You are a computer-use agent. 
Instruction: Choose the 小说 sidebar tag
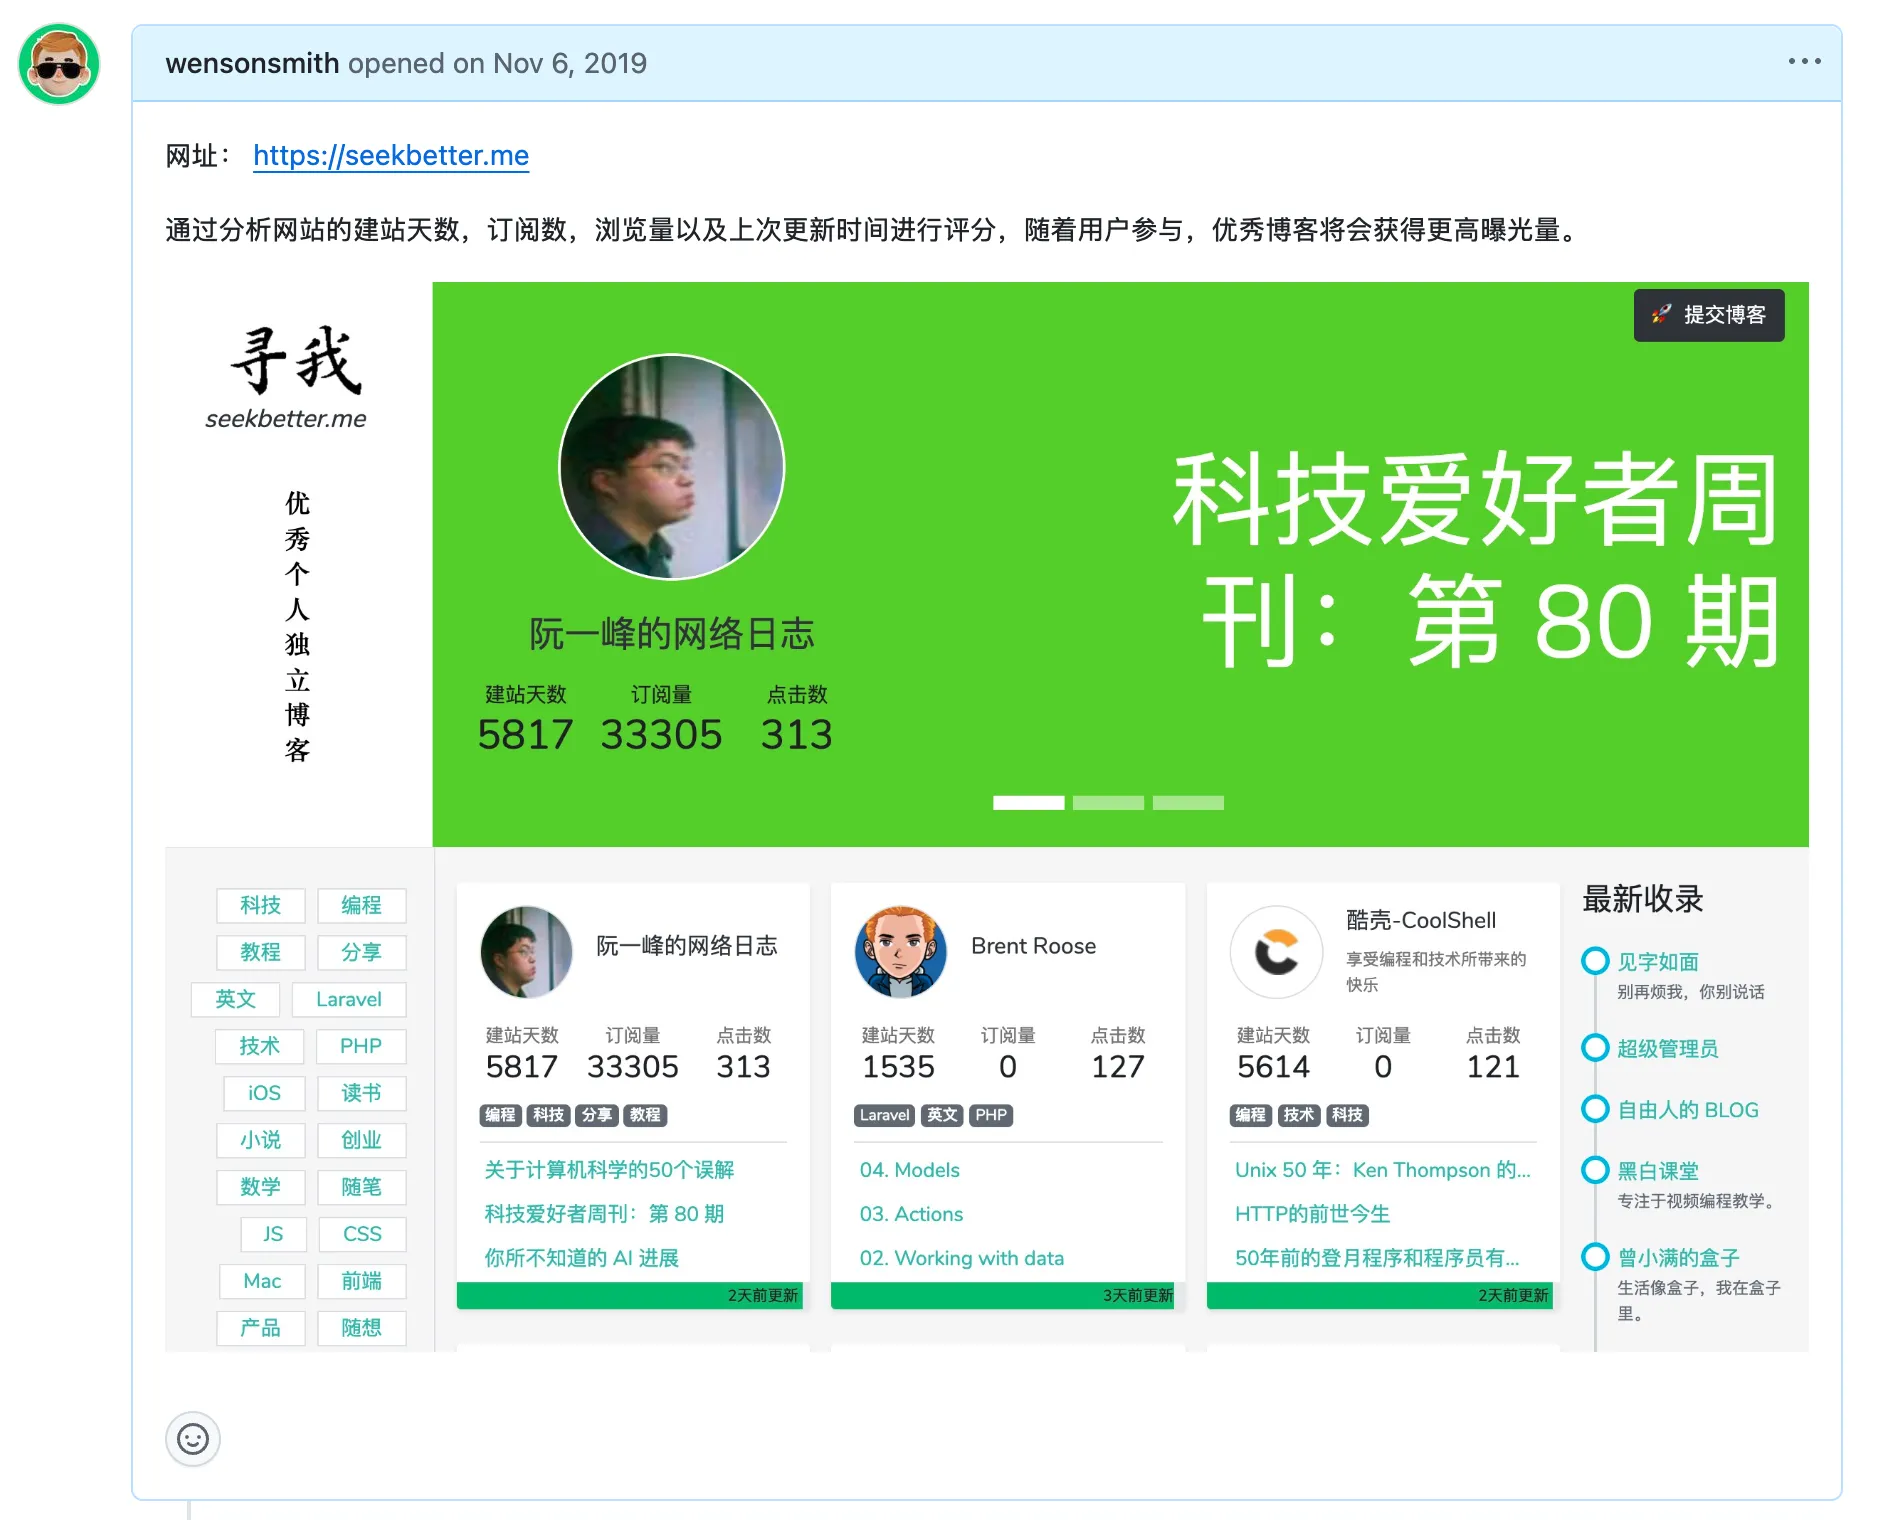click(x=260, y=1140)
